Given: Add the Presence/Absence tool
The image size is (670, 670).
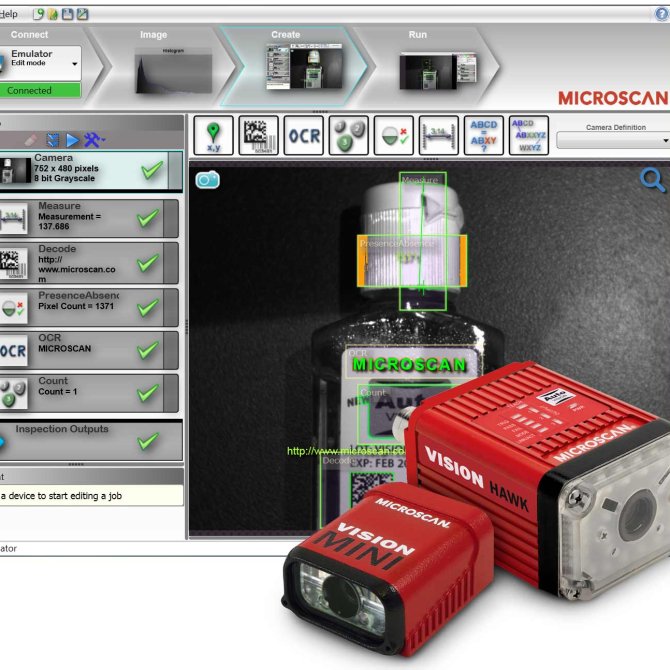Looking at the screenshot, I should click(394, 135).
